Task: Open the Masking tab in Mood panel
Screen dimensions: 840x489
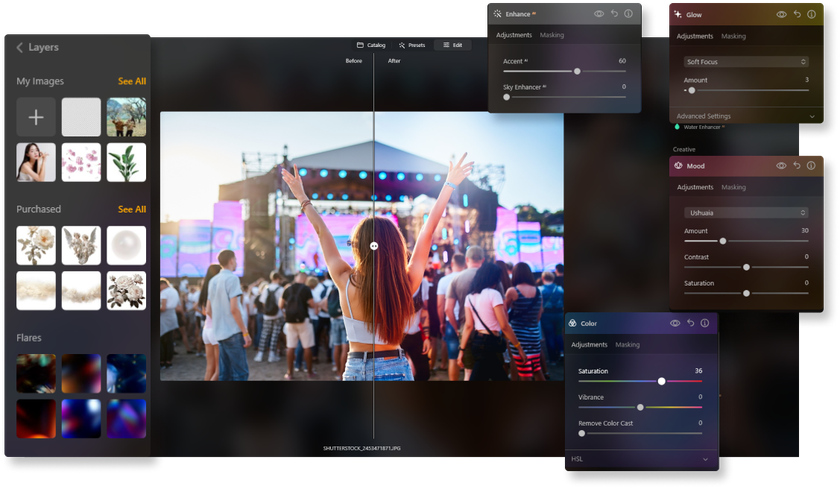Action: coord(733,187)
